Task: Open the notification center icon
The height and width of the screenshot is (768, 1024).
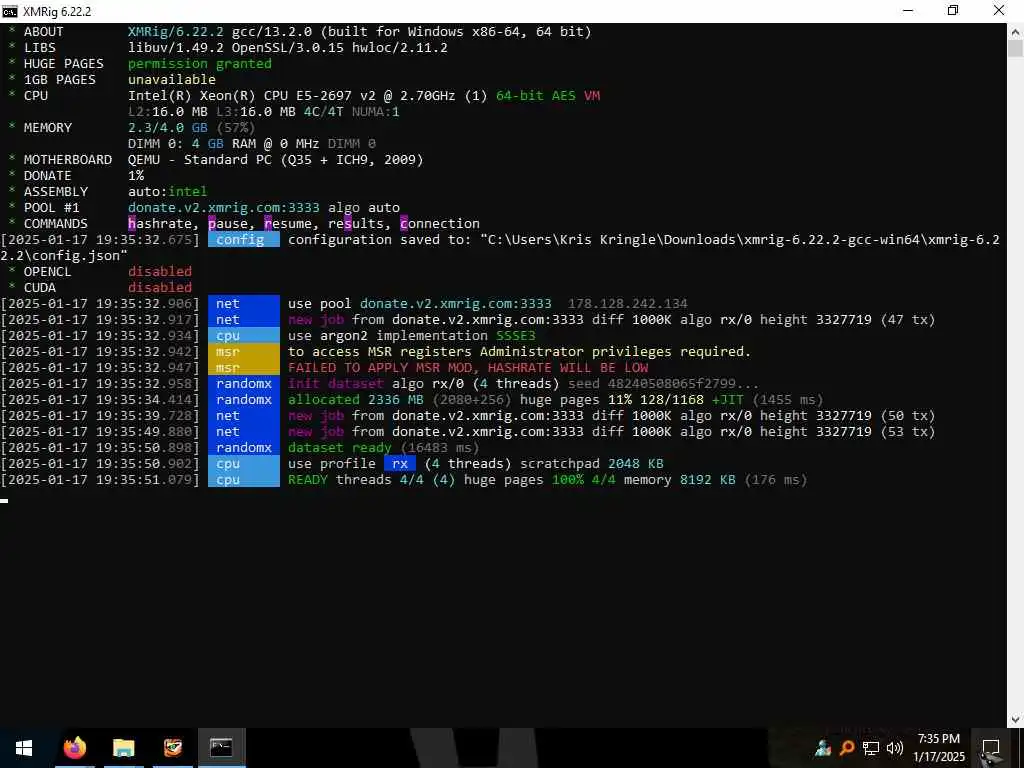Action: click(991, 748)
